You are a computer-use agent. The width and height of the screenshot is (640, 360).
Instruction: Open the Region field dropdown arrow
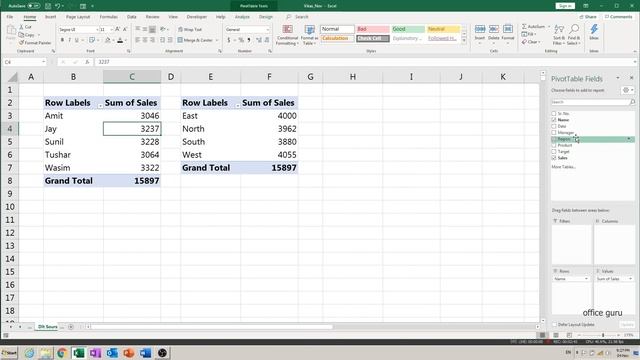(x=629, y=139)
